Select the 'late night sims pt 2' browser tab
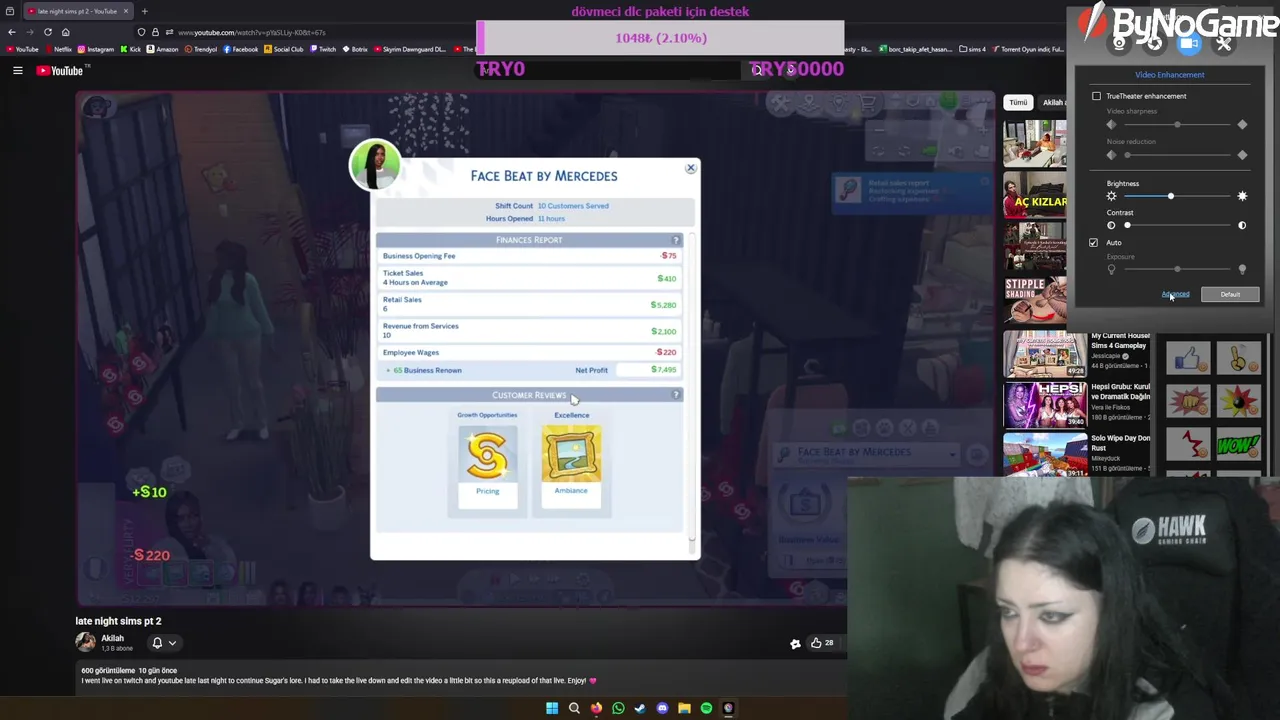Image resolution: width=1280 pixels, height=720 pixels. click(x=76, y=11)
